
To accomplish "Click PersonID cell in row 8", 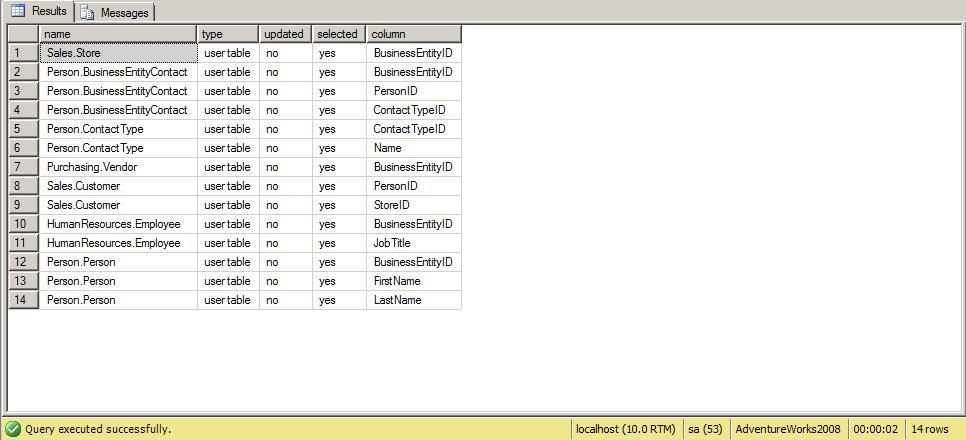I will 413,186.
